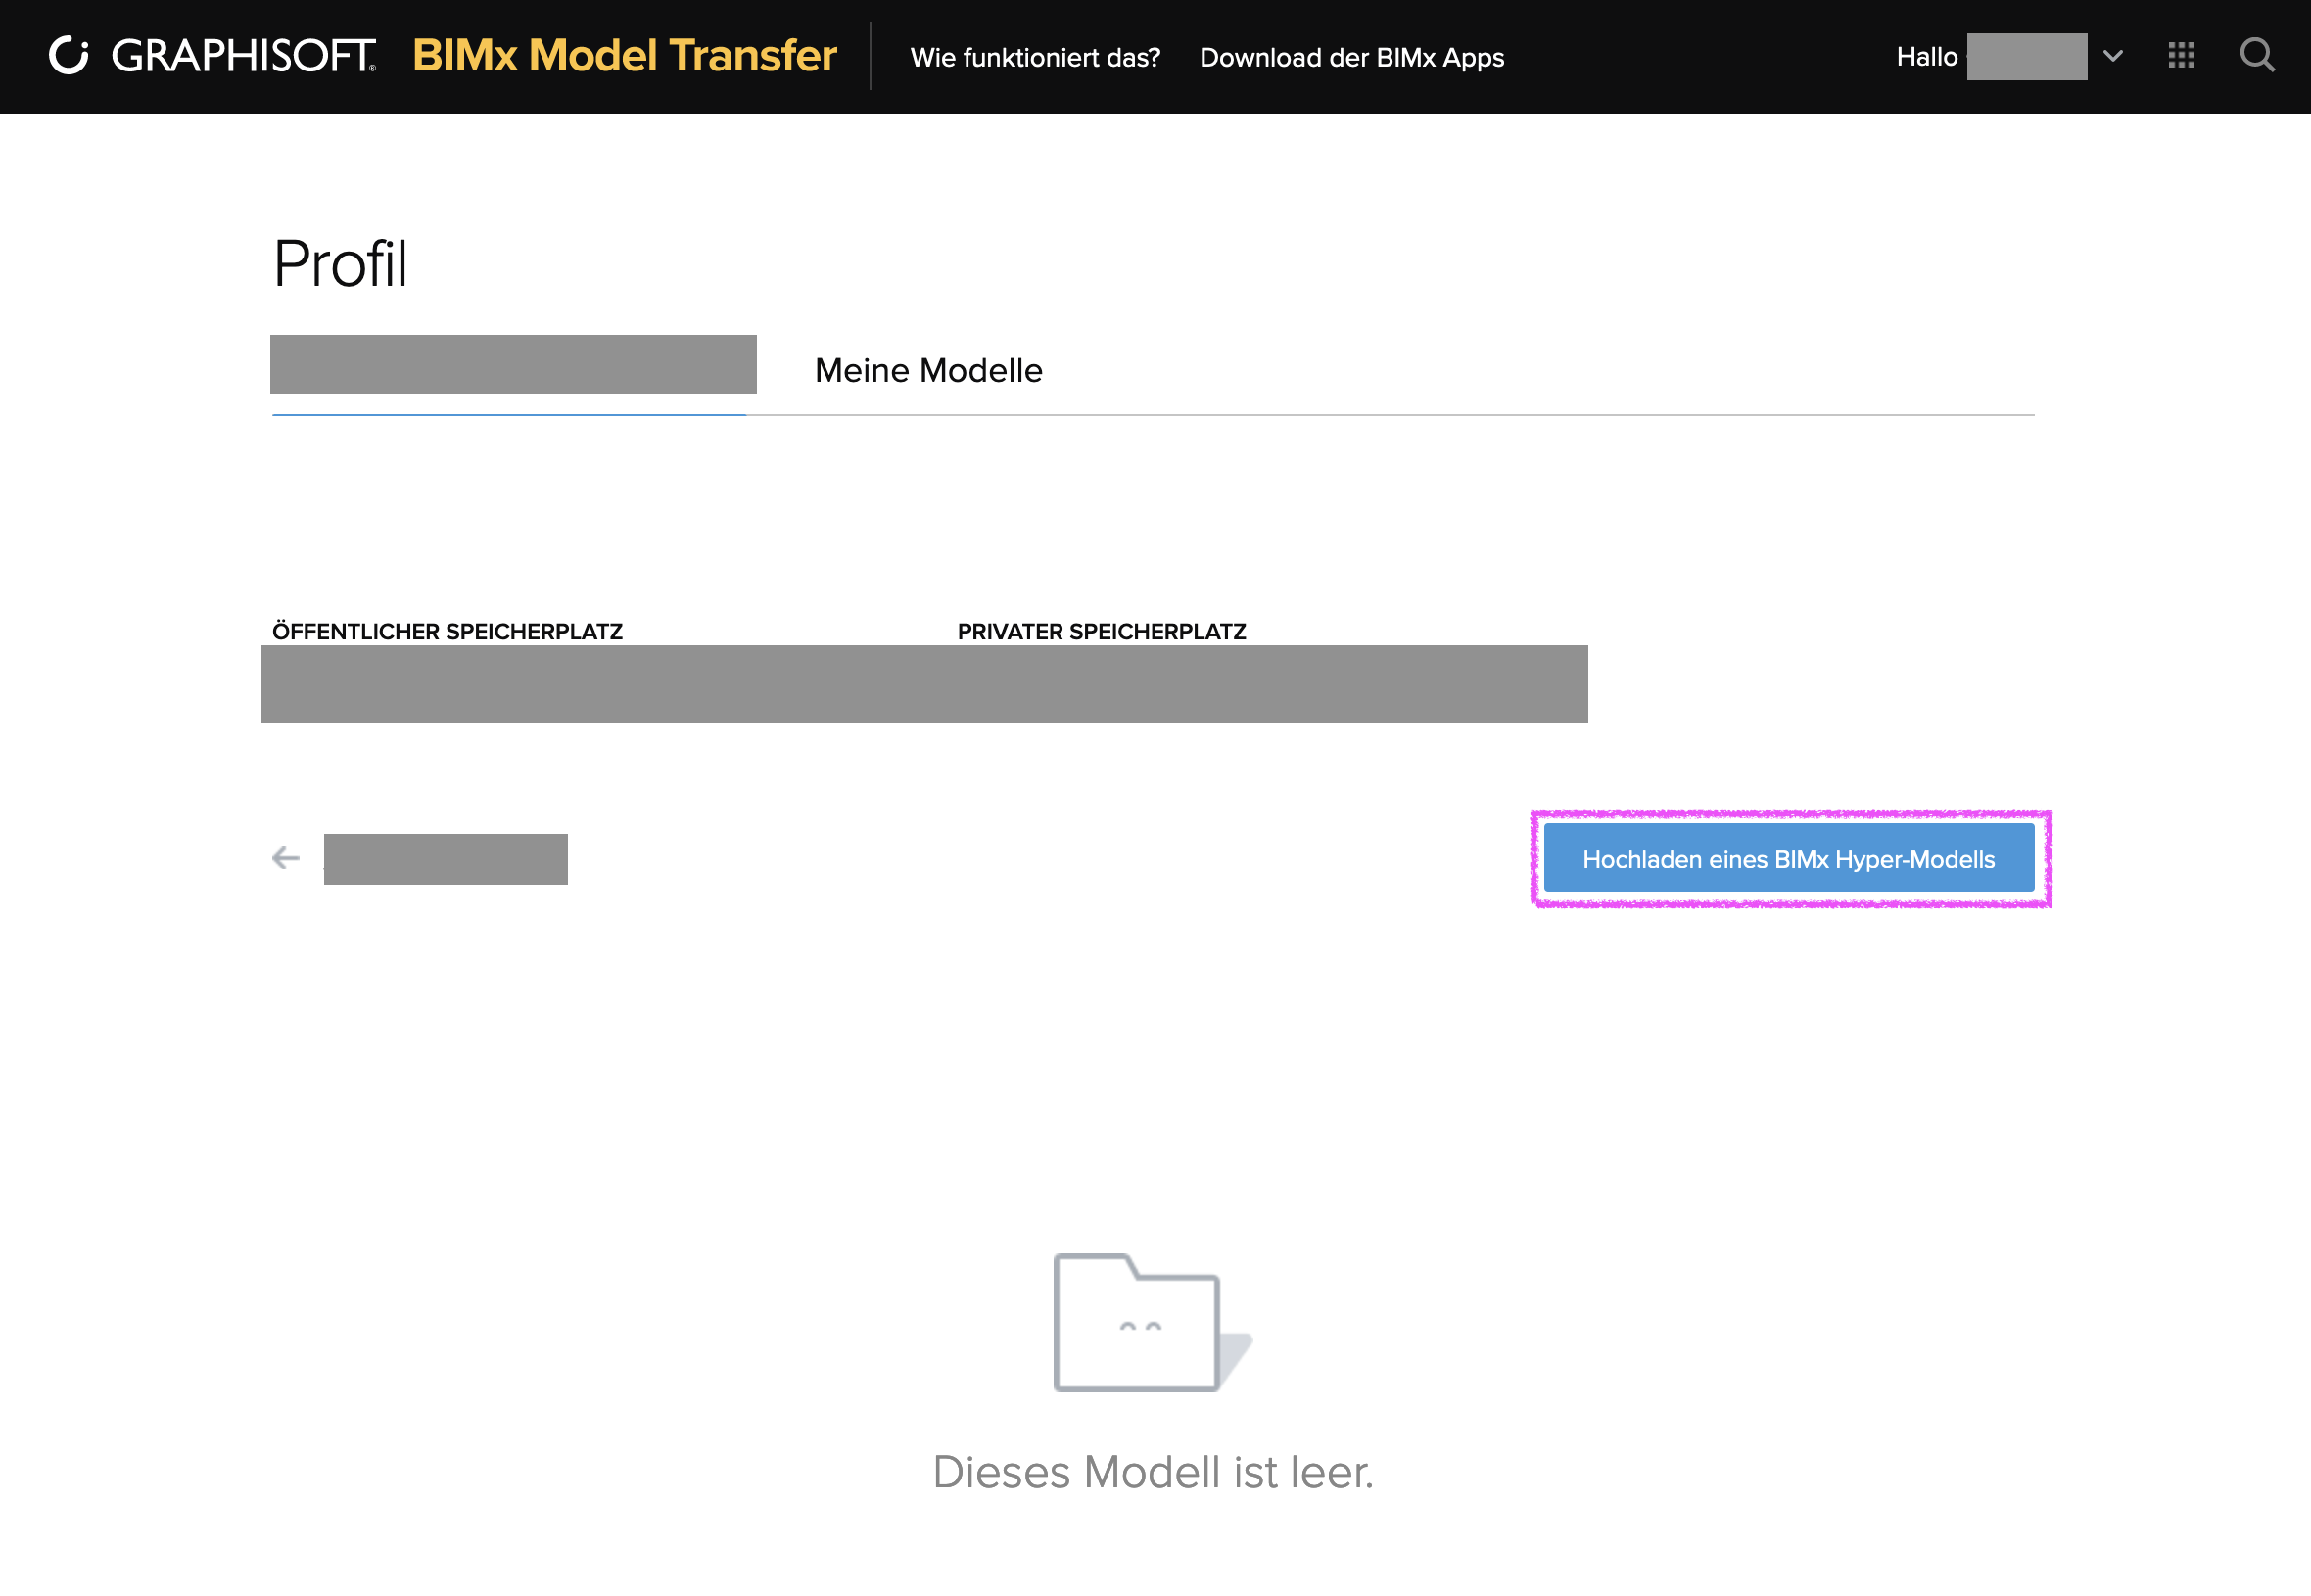Screen dimensions: 2311x1596
Task: Click the search magnifier icon
Action: click(x=2257, y=56)
